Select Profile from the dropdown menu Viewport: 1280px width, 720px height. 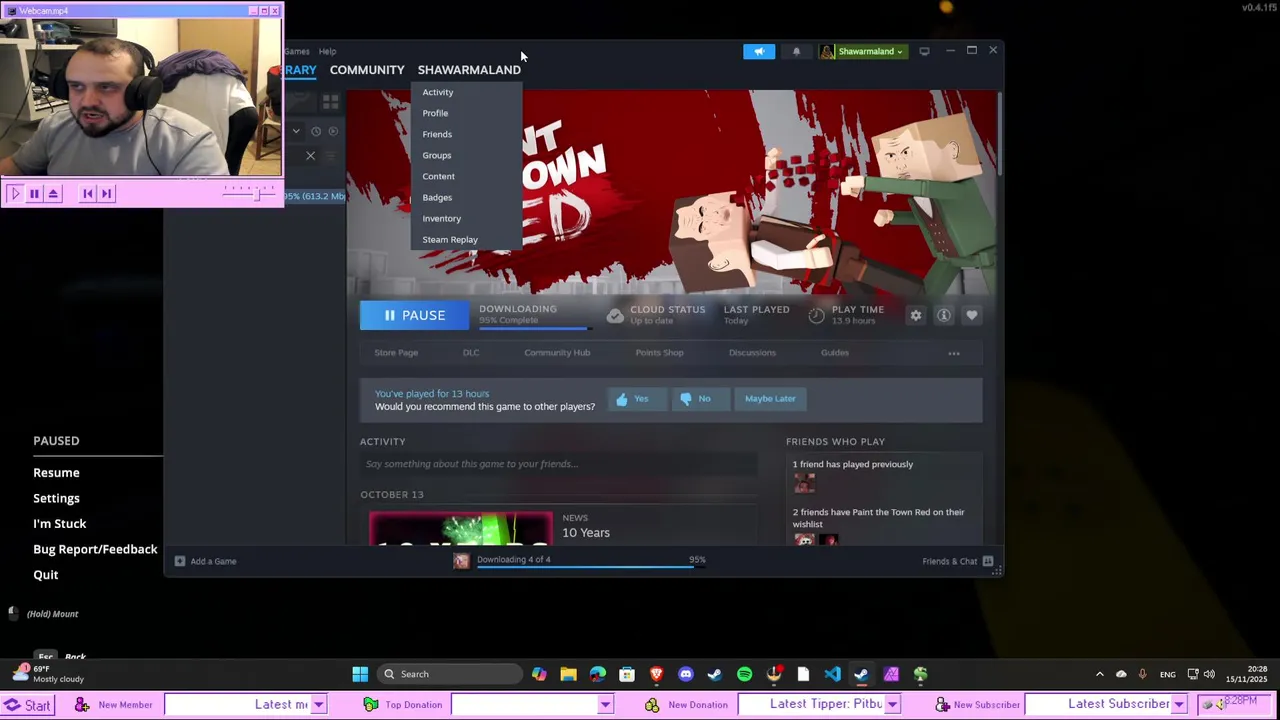click(x=435, y=113)
